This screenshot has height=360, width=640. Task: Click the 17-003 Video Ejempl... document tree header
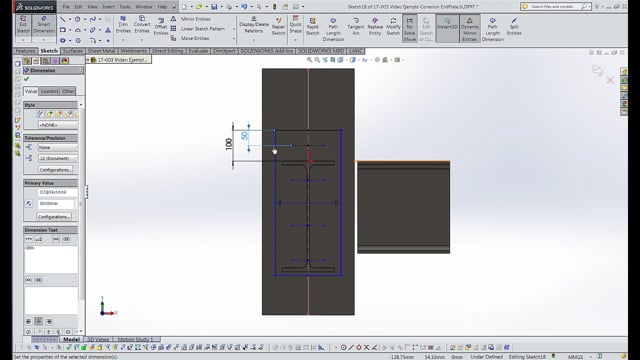click(119, 60)
